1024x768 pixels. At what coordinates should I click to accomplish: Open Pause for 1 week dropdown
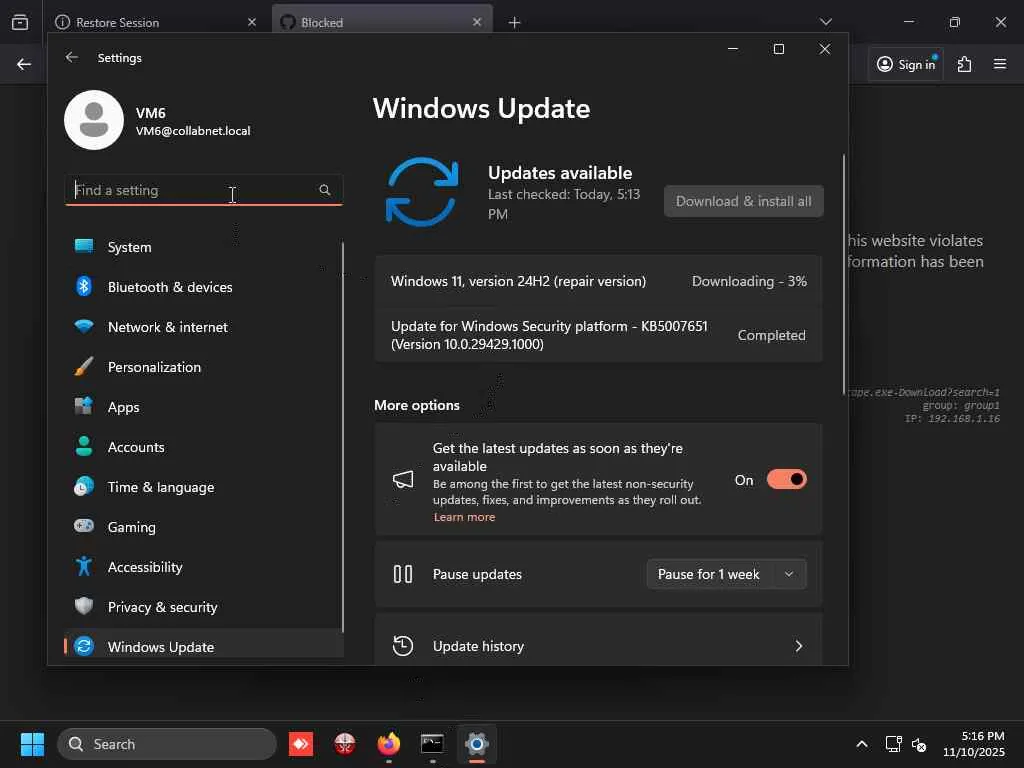tap(726, 574)
